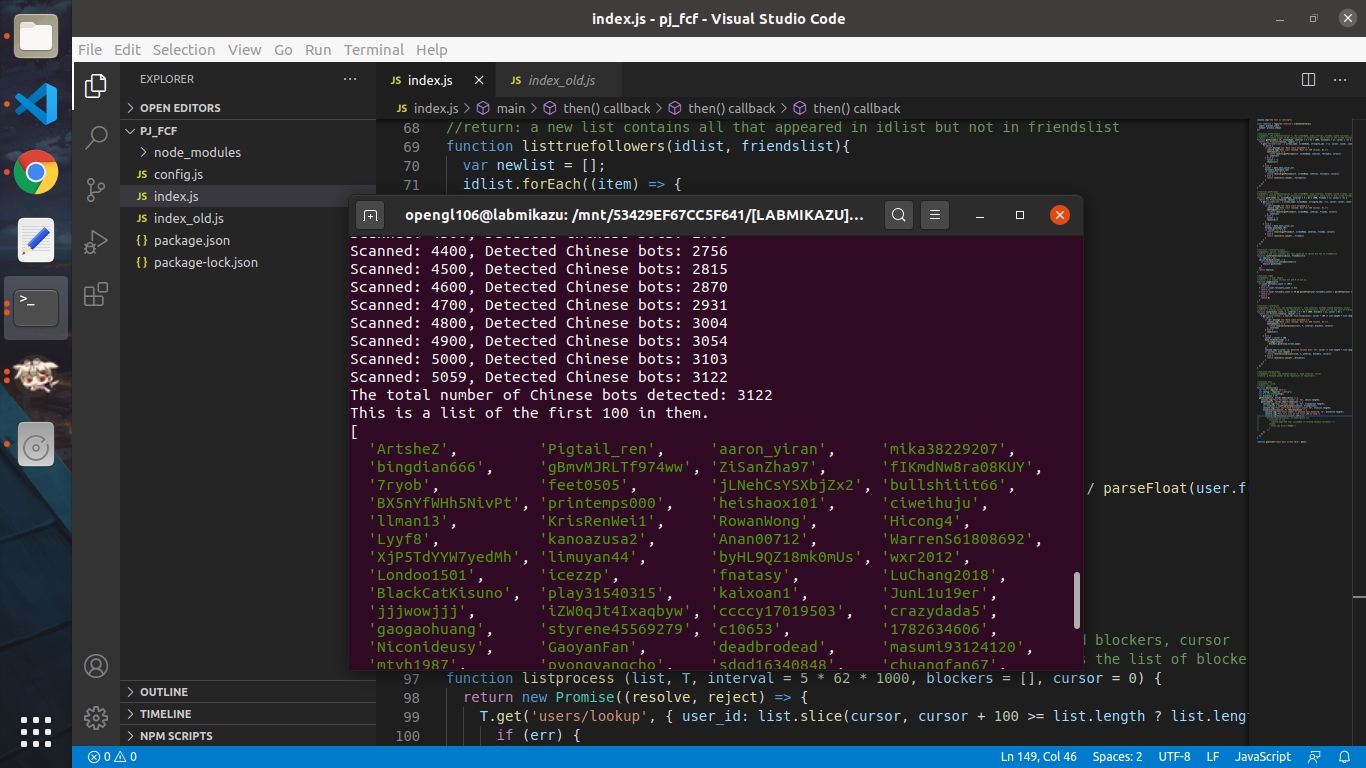Open the Extensions view
Viewport: 1366px width, 768px height.
click(x=96, y=294)
